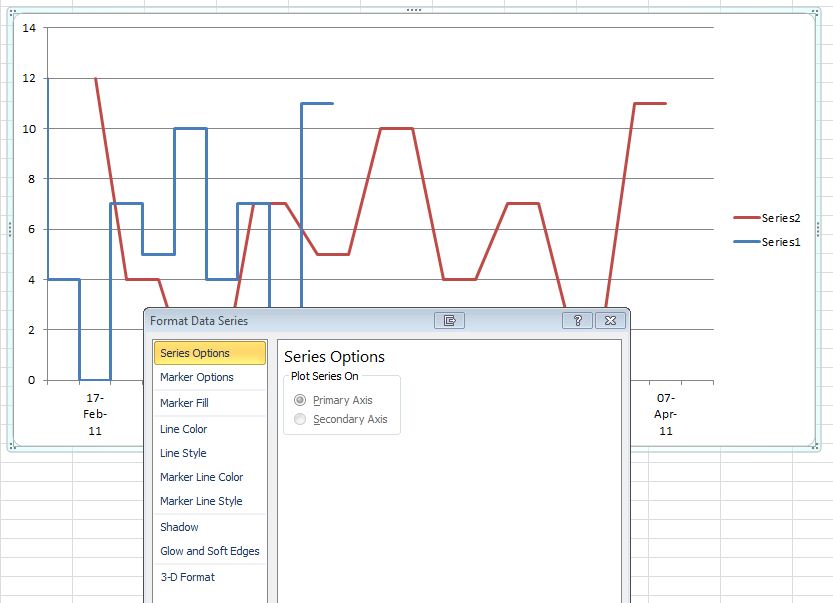Click the 17-Feb-11 horizontal axis label
This screenshot has height=603, width=833.
click(x=95, y=414)
